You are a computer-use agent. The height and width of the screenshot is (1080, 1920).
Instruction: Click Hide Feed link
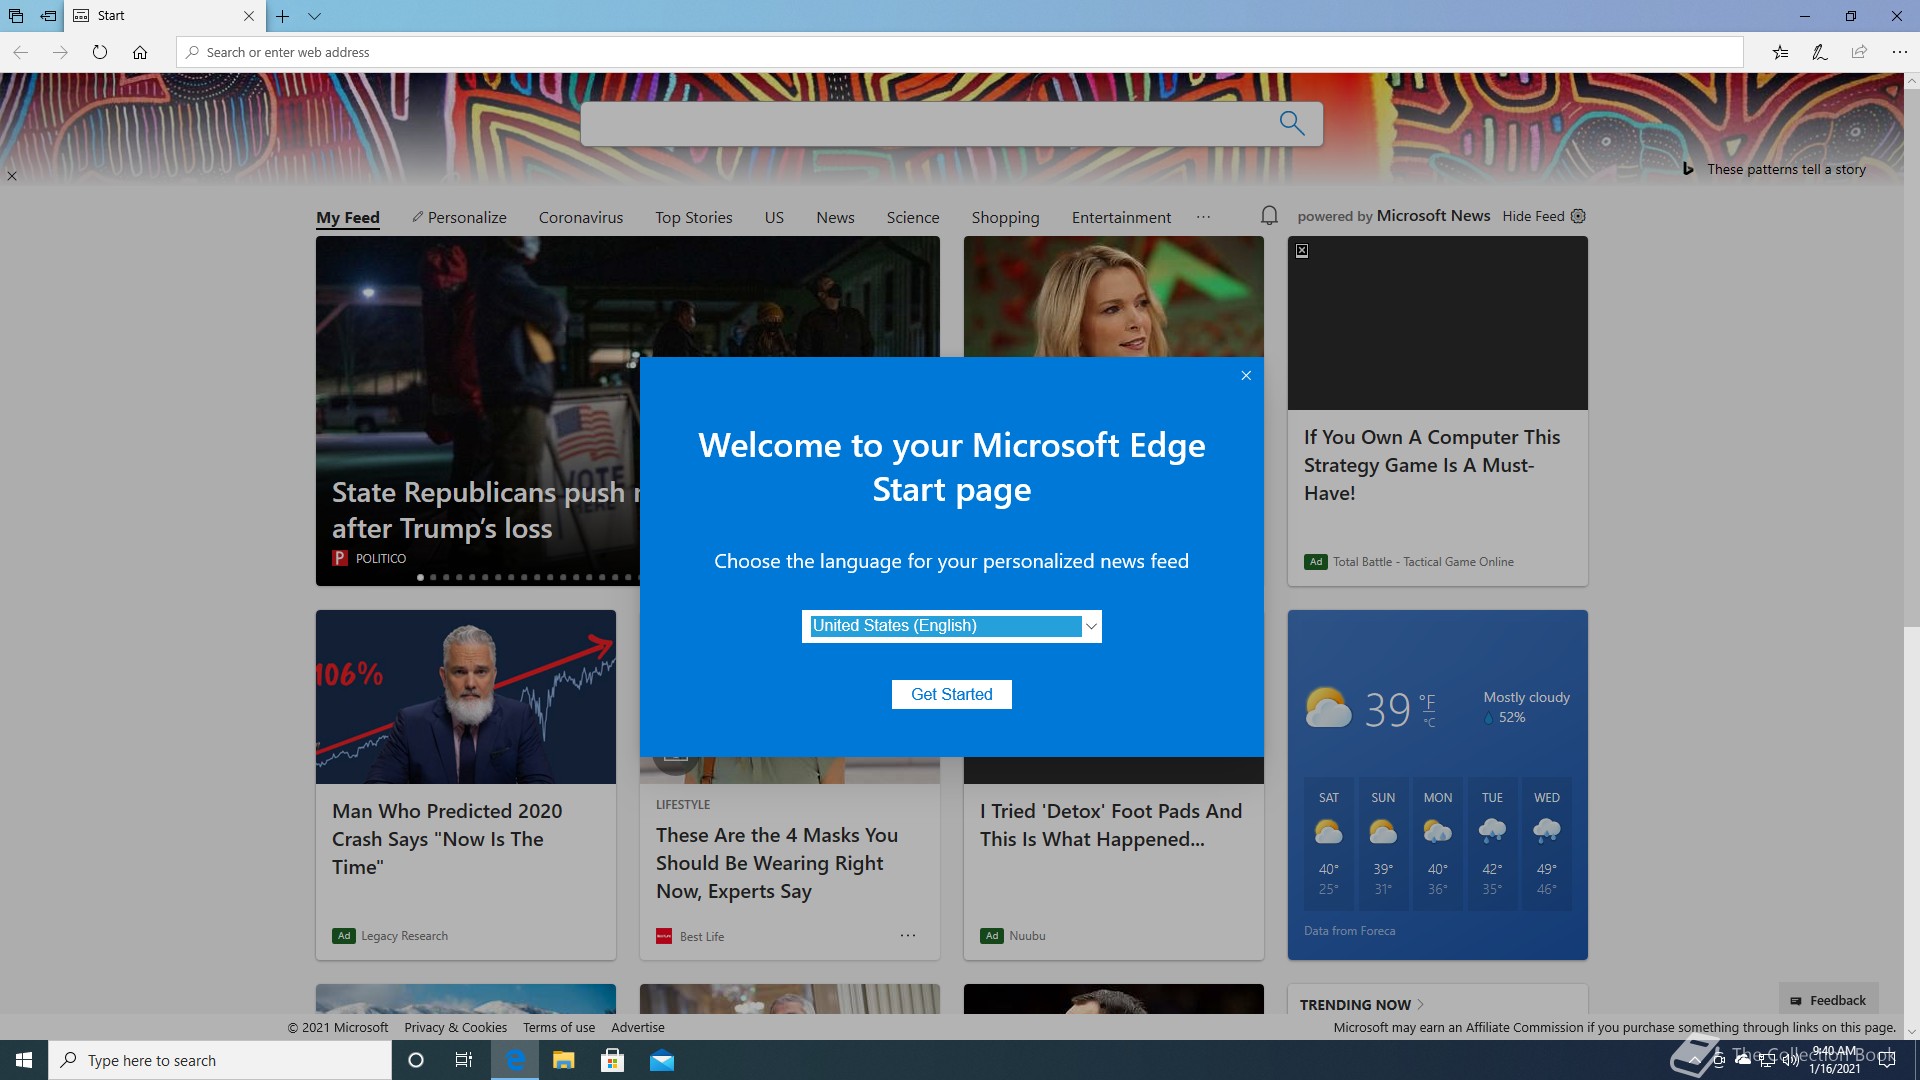pos(1533,216)
